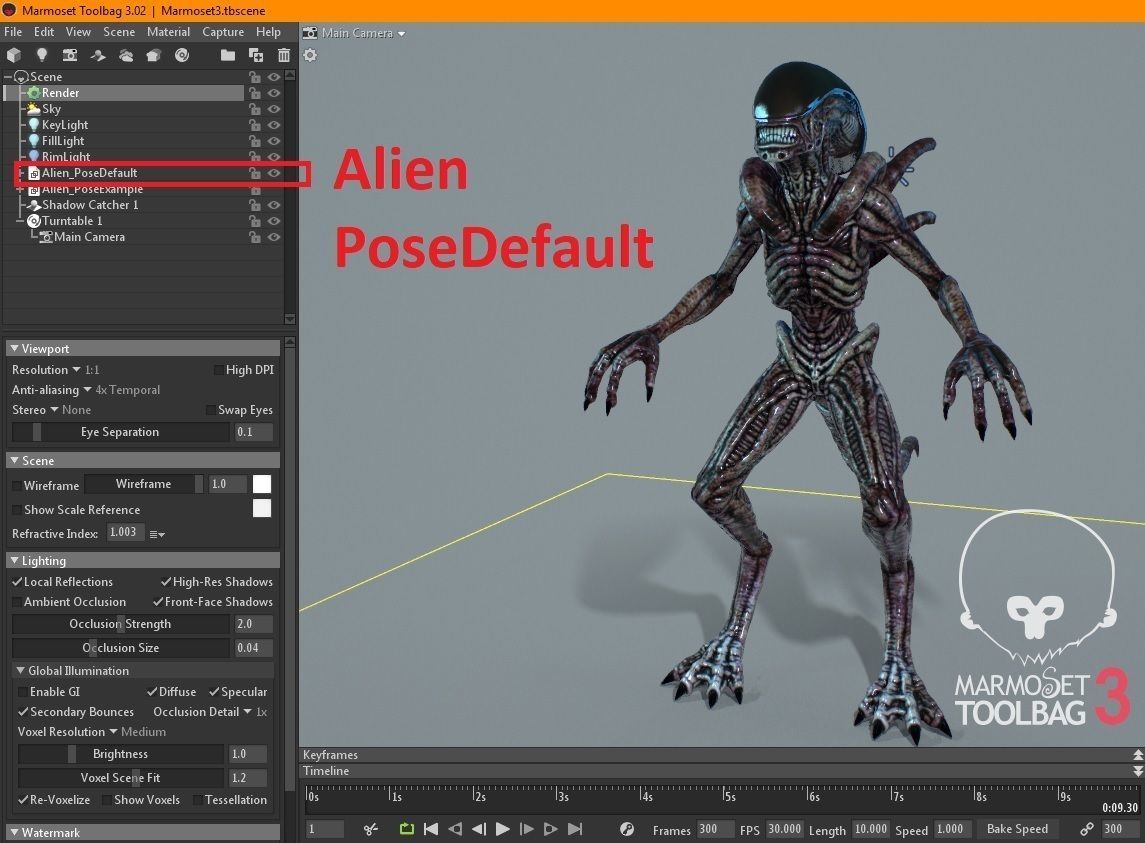
Task: Open the File menu
Action: 13,32
